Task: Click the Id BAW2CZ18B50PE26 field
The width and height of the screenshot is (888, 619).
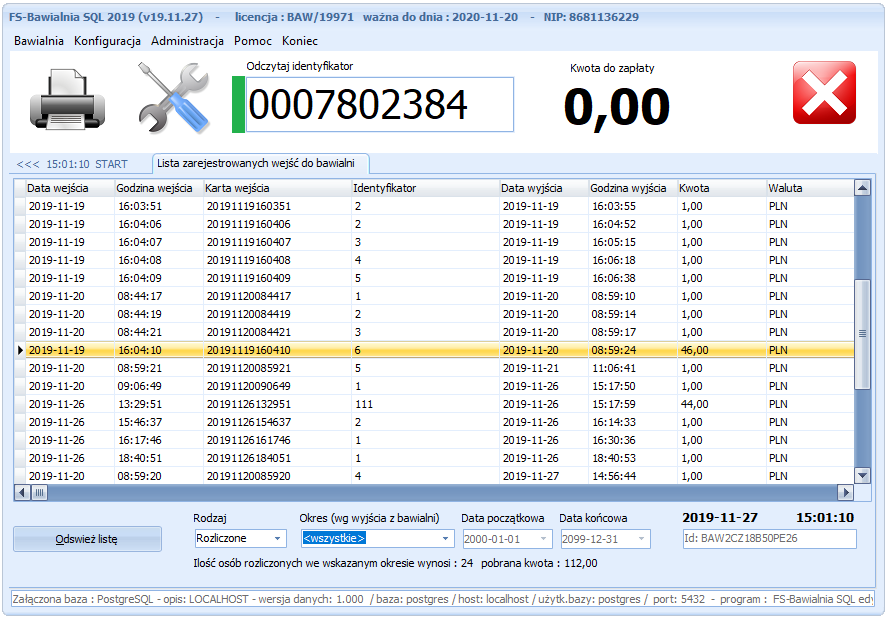Action: pyautogui.click(x=770, y=539)
